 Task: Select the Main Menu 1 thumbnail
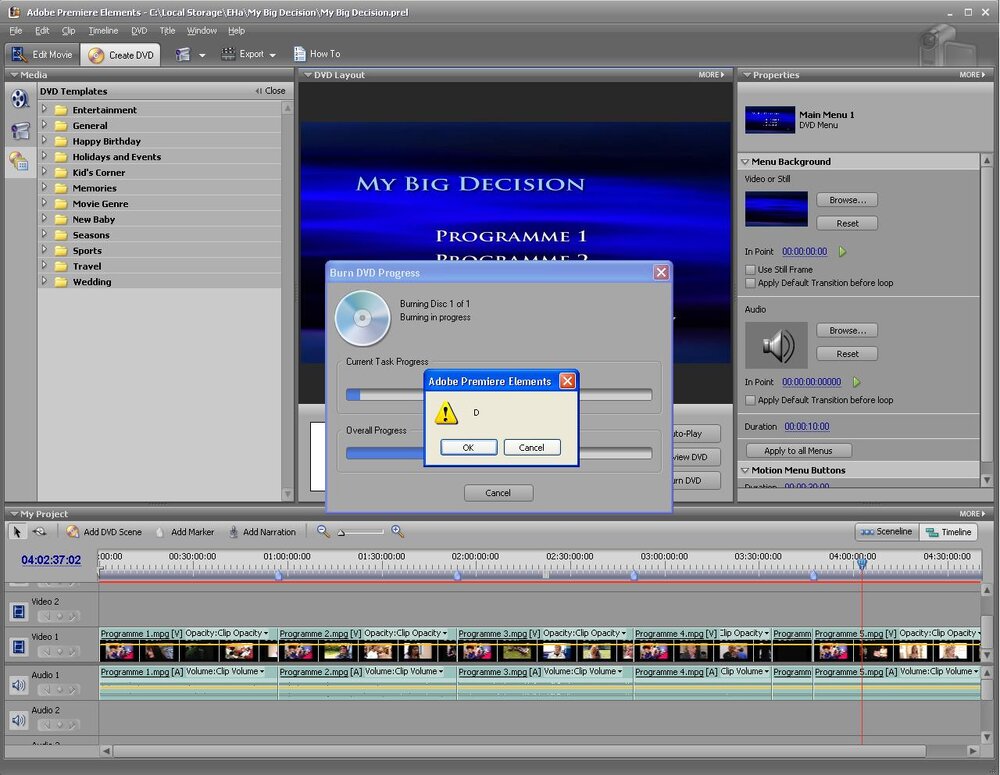770,119
